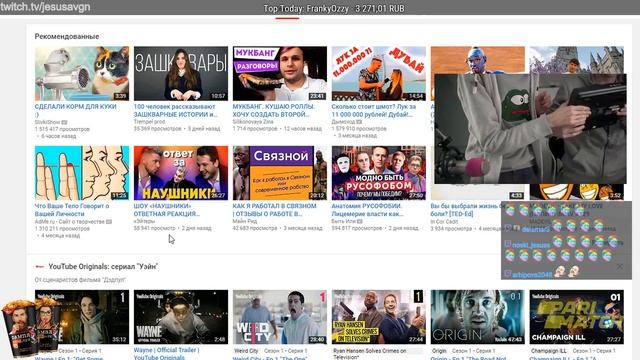The height and width of the screenshot is (360, 640).
Task: Play the Wayne episode 1 thumbnail (35:12)
Action: 82,317
